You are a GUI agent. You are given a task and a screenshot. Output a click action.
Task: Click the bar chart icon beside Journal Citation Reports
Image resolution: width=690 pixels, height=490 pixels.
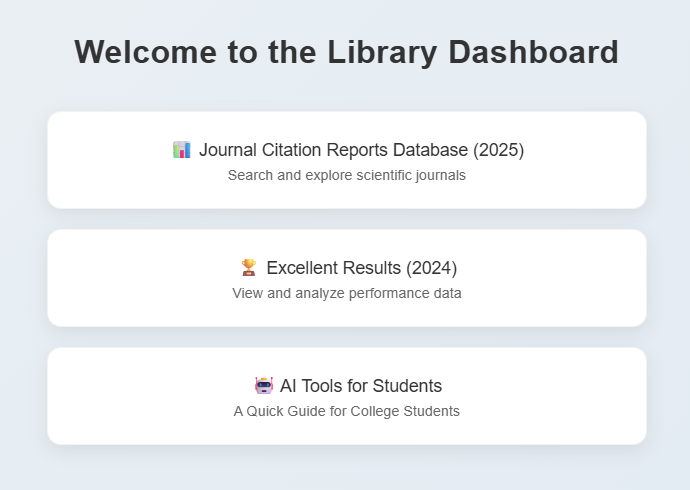click(x=182, y=150)
